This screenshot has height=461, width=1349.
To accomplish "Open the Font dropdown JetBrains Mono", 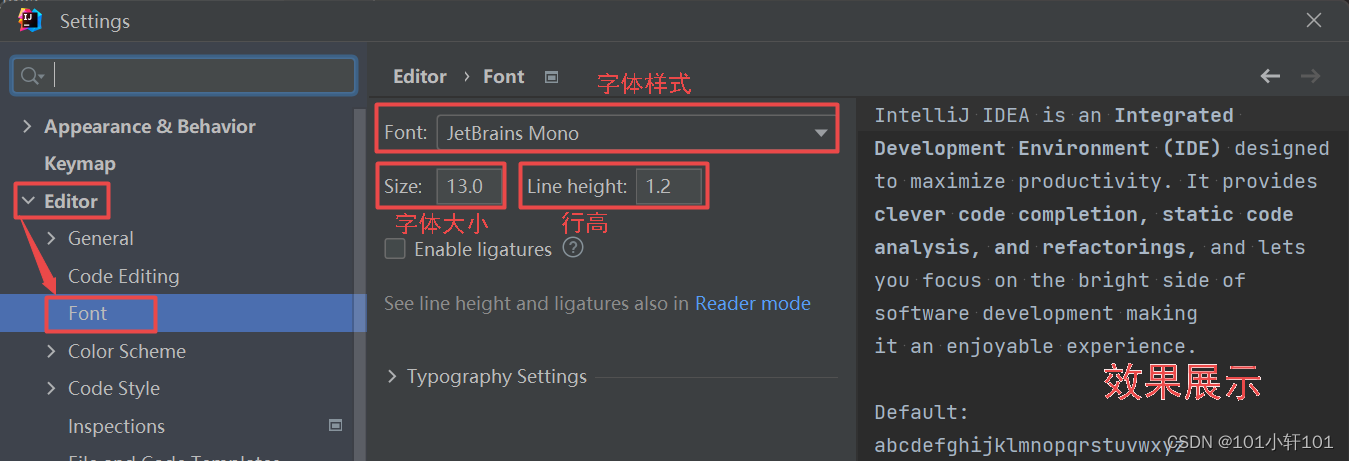I will click(x=637, y=132).
